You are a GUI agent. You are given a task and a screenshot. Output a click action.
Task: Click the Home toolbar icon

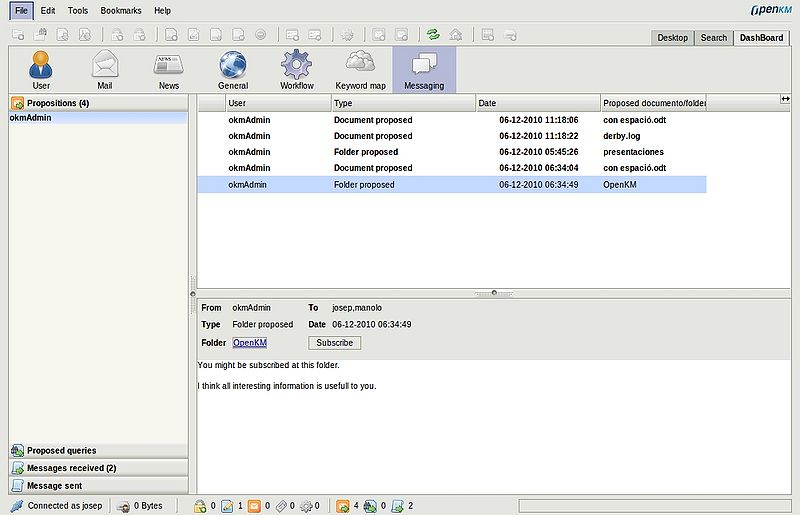tap(456, 35)
